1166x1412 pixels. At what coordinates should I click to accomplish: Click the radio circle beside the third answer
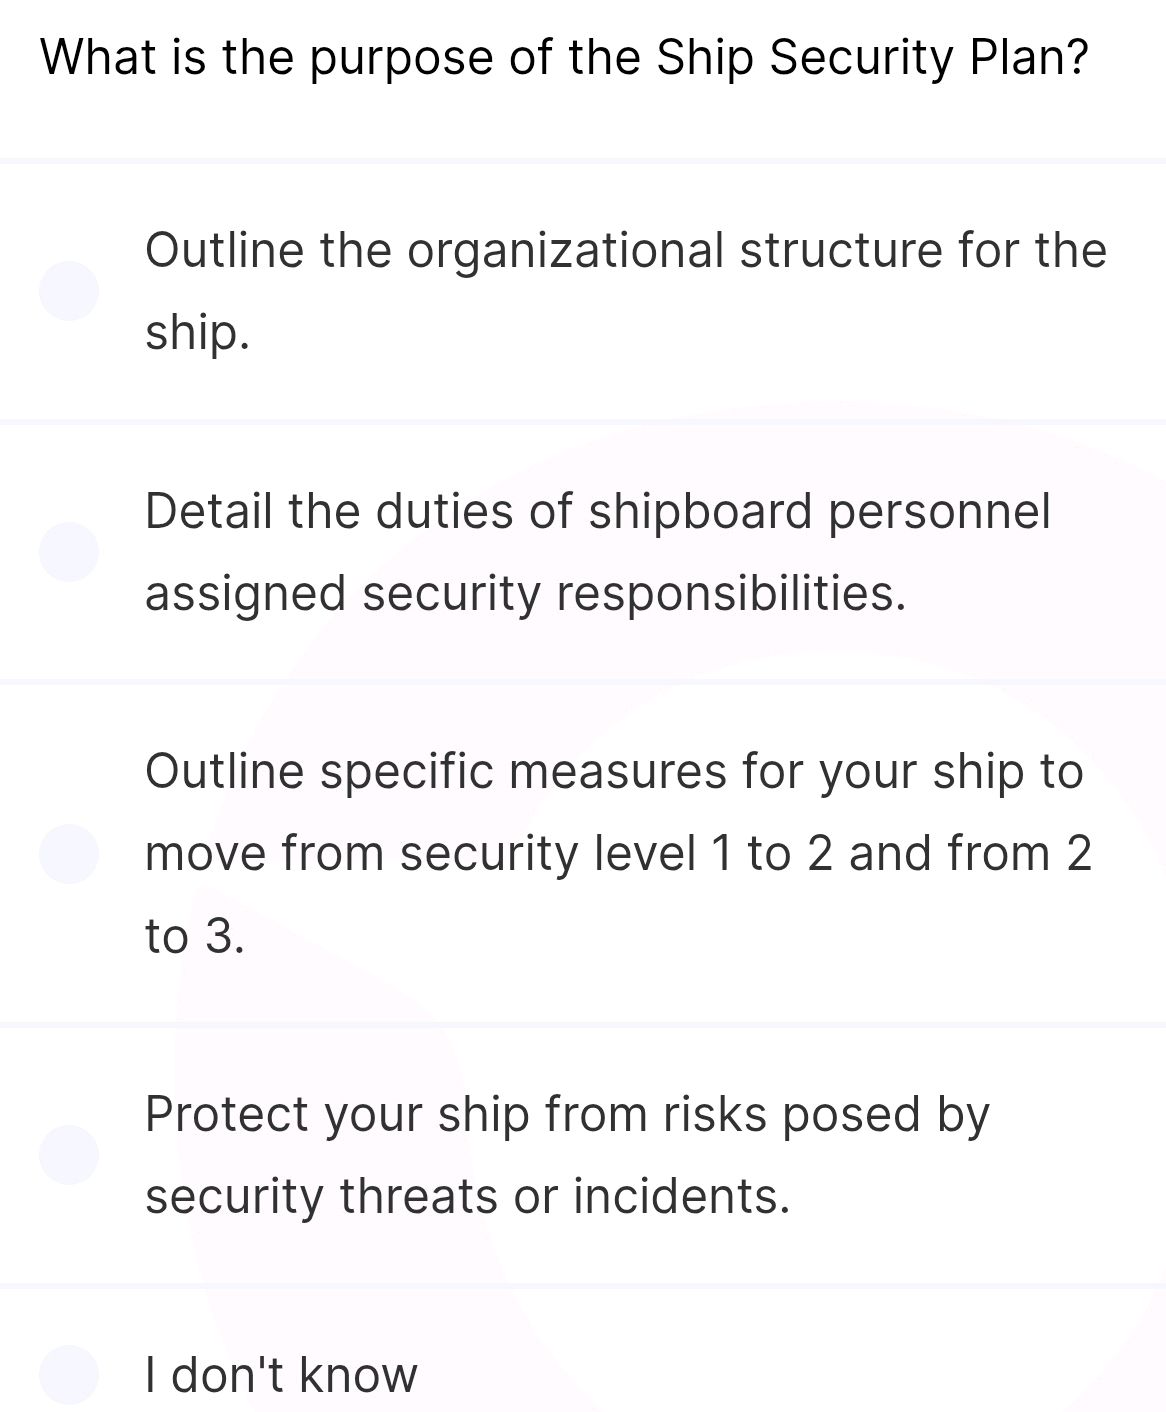tap(70, 852)
